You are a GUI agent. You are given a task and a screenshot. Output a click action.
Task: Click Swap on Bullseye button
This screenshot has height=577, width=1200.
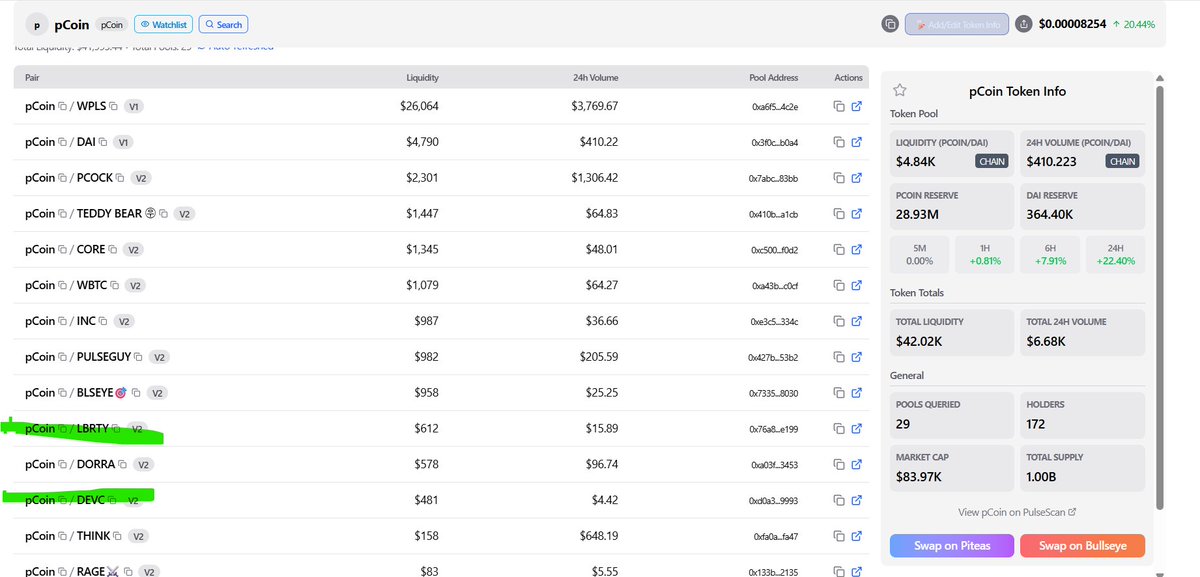[1082, 546]
